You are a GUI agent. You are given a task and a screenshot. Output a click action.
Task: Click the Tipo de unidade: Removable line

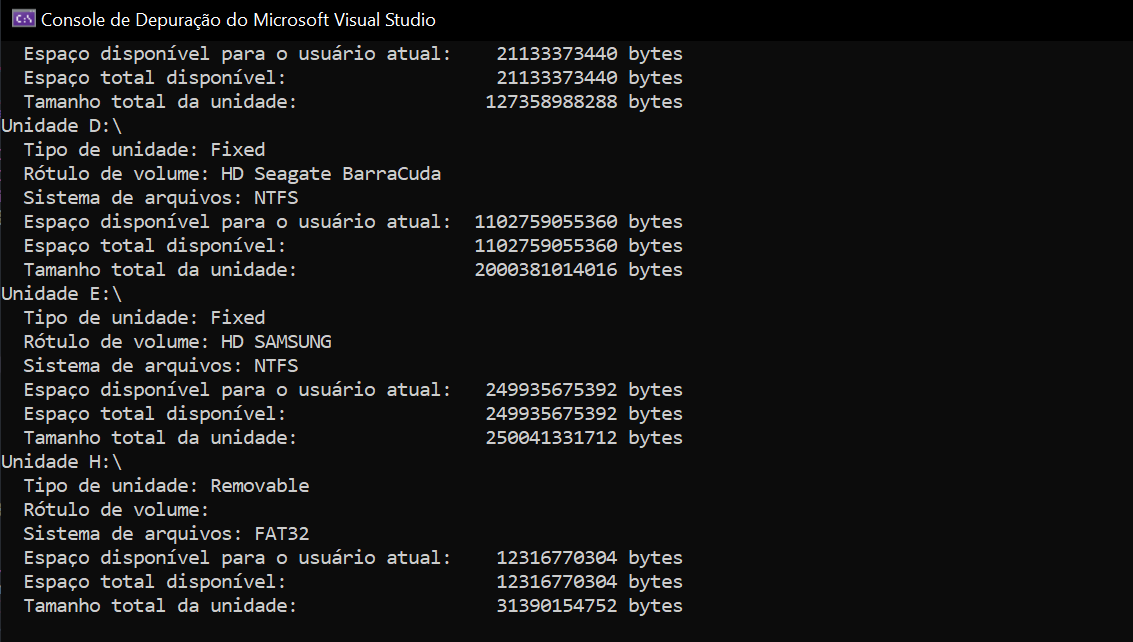point(166,485)
